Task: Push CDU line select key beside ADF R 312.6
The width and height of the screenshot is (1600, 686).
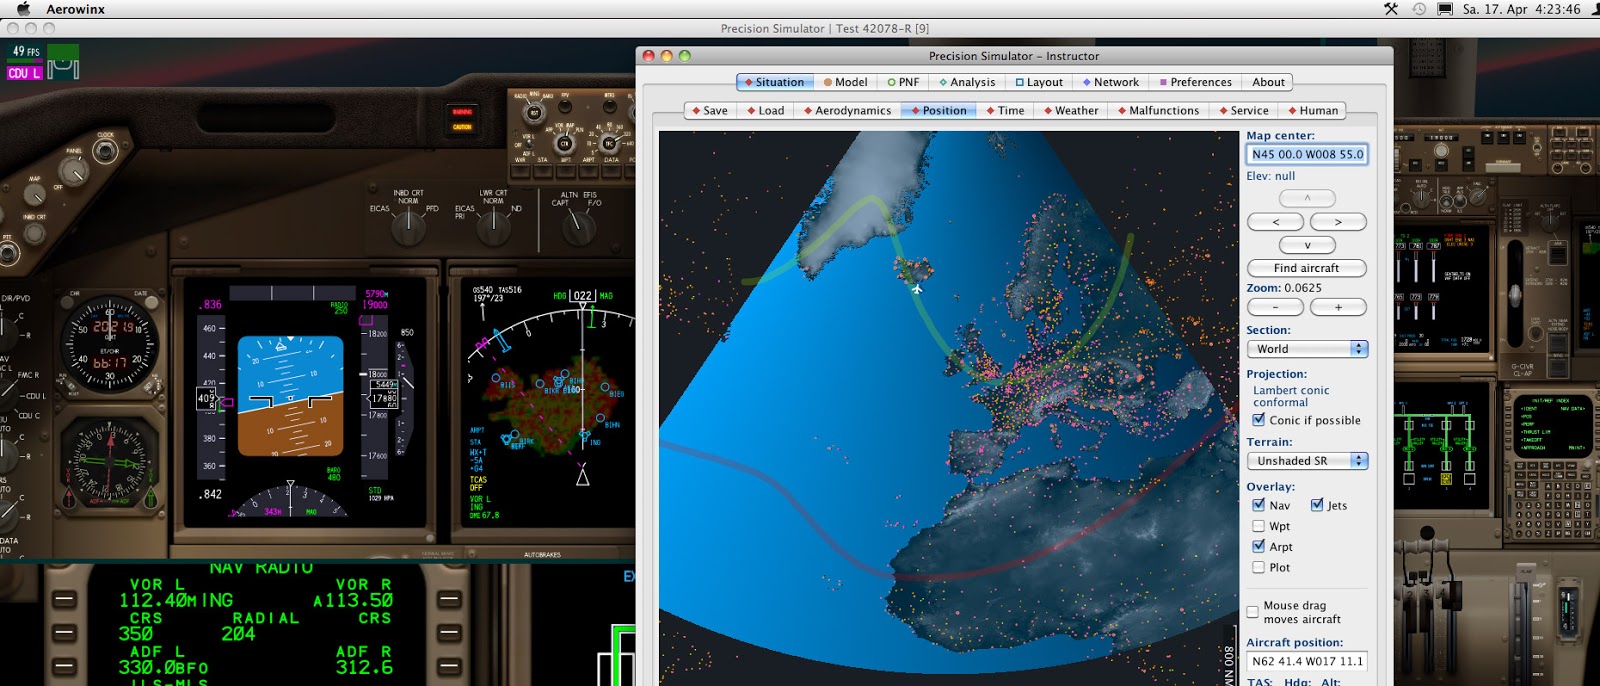Action: (x=450, y=666)
